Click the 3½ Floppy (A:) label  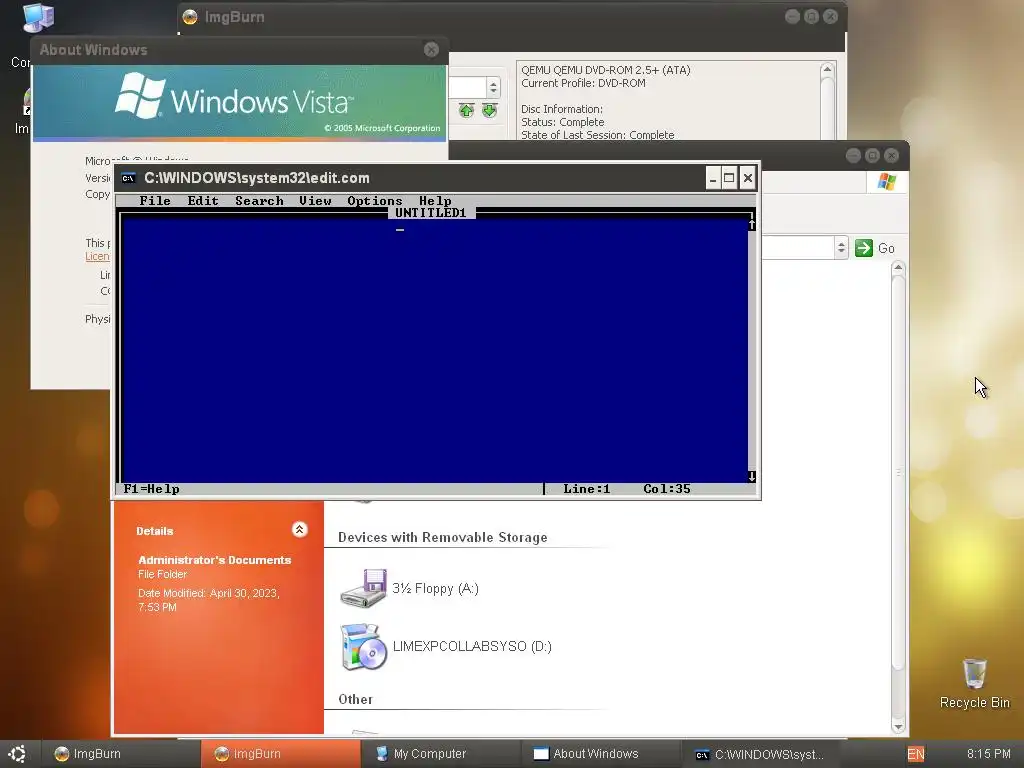click(435, 588)
